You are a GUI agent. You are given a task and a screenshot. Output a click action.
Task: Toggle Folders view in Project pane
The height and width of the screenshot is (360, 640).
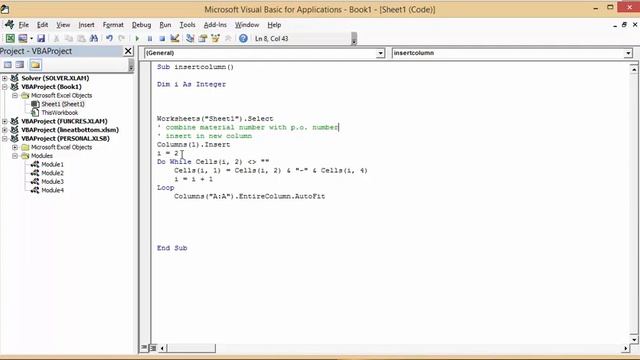click(x=36, y=64)
